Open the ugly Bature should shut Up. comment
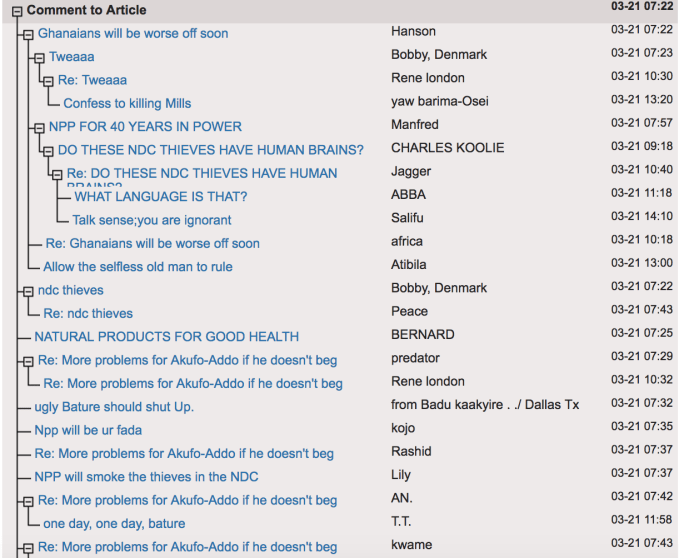679x558 pixels. [x=114, y=407]
